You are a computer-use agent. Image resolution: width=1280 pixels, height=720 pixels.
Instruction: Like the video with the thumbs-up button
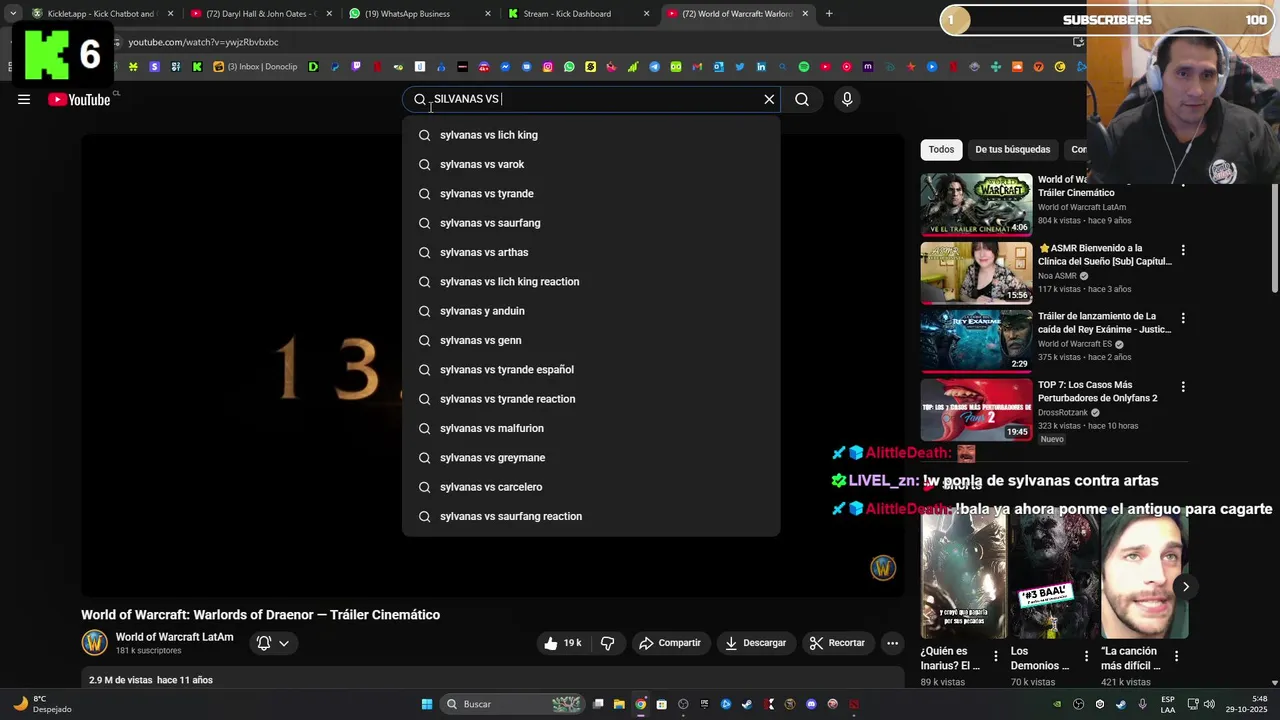pos(563,643)
